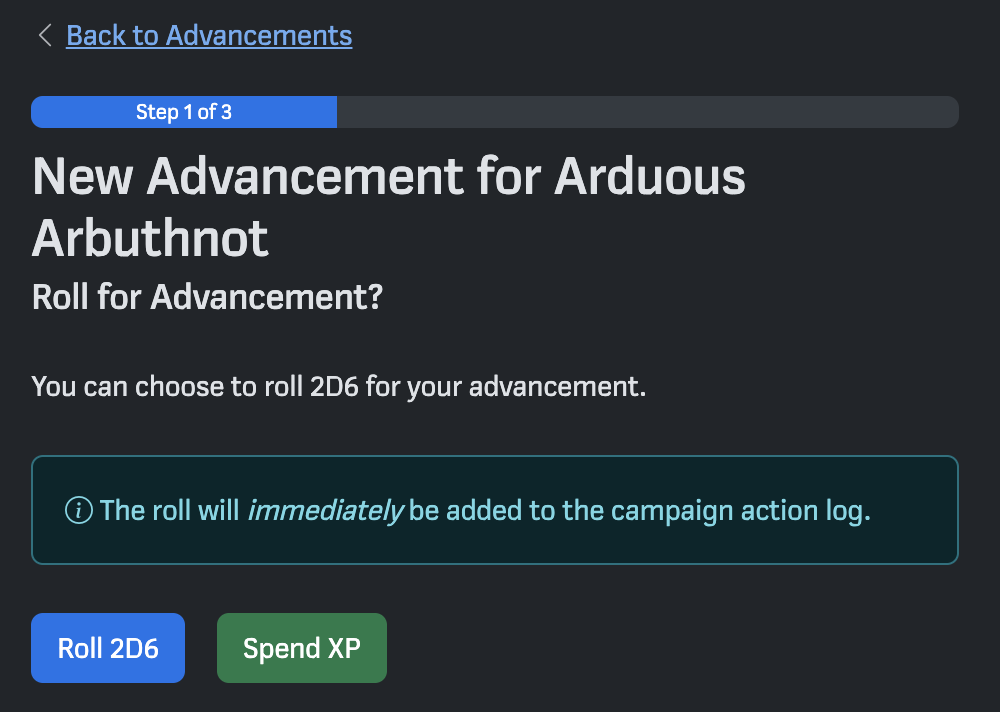Open the Back to Advancements link

pyautogui.click(x=208, y=36)
